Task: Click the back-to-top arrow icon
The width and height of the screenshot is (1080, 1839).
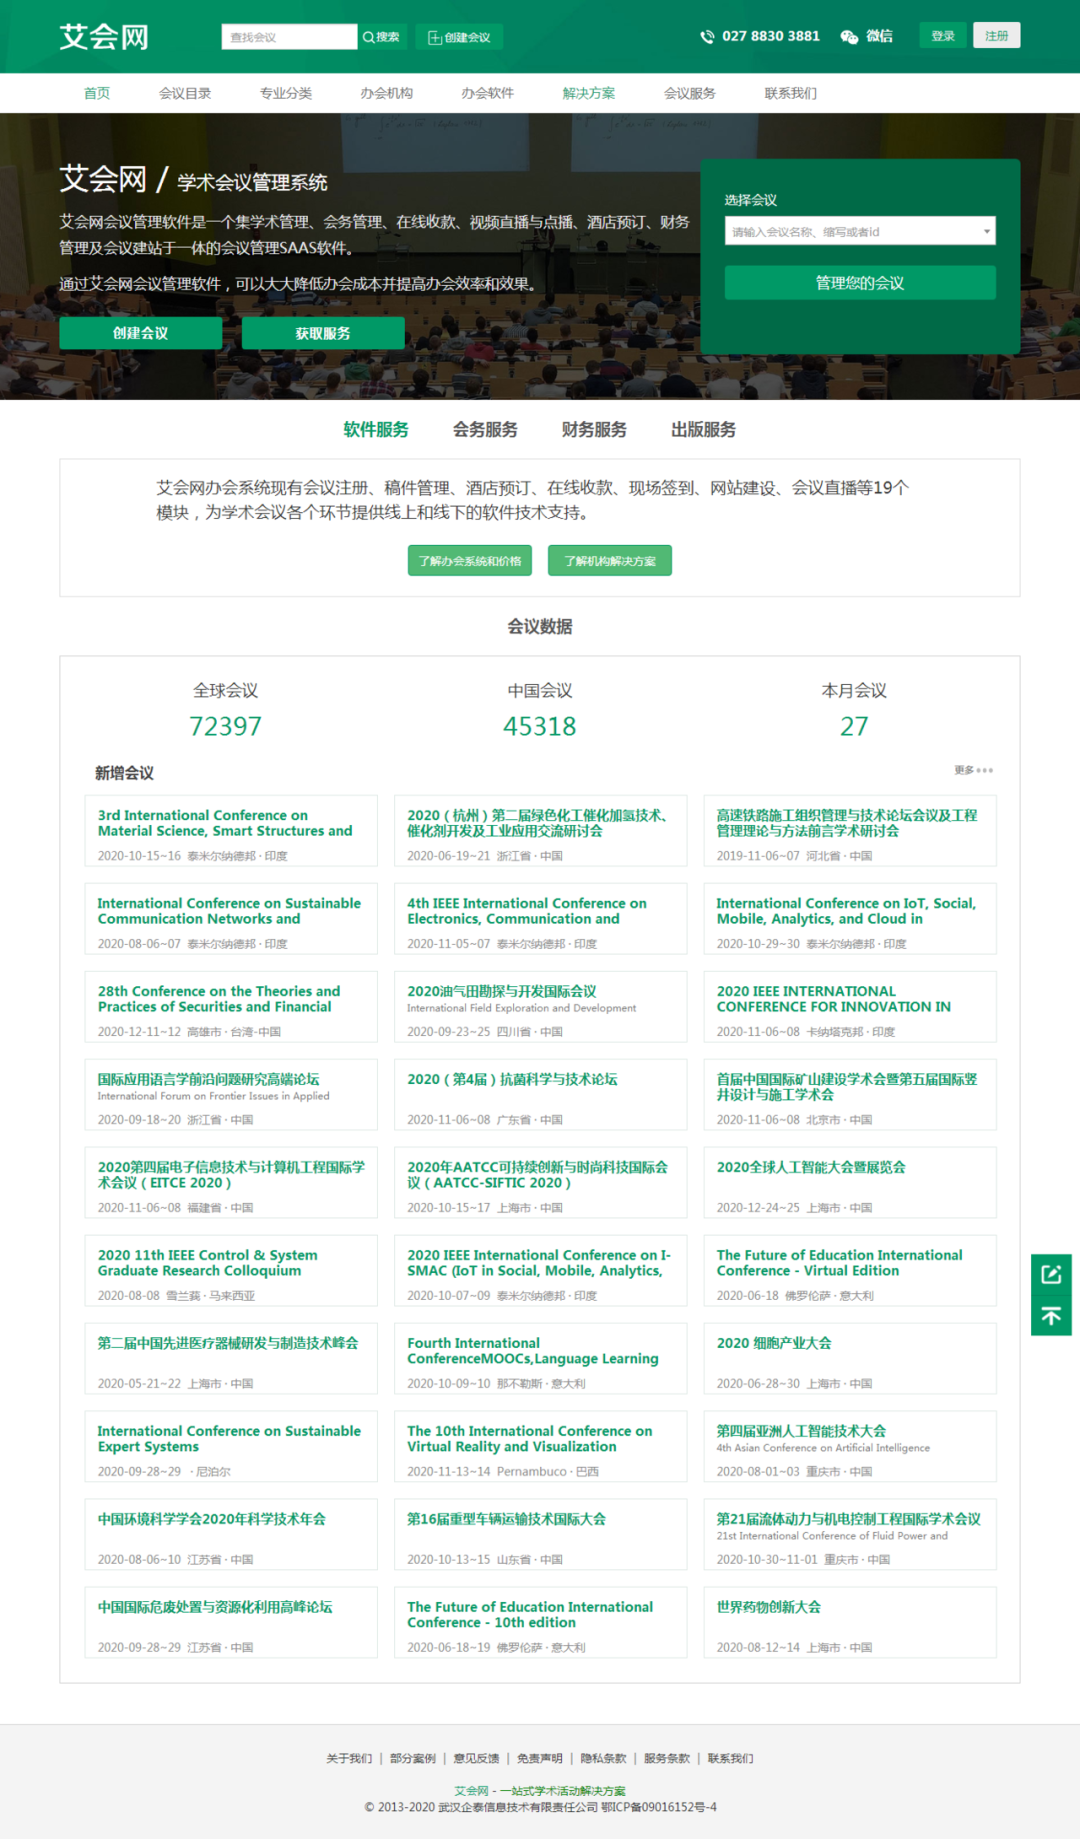Action: point(1051,1316)
